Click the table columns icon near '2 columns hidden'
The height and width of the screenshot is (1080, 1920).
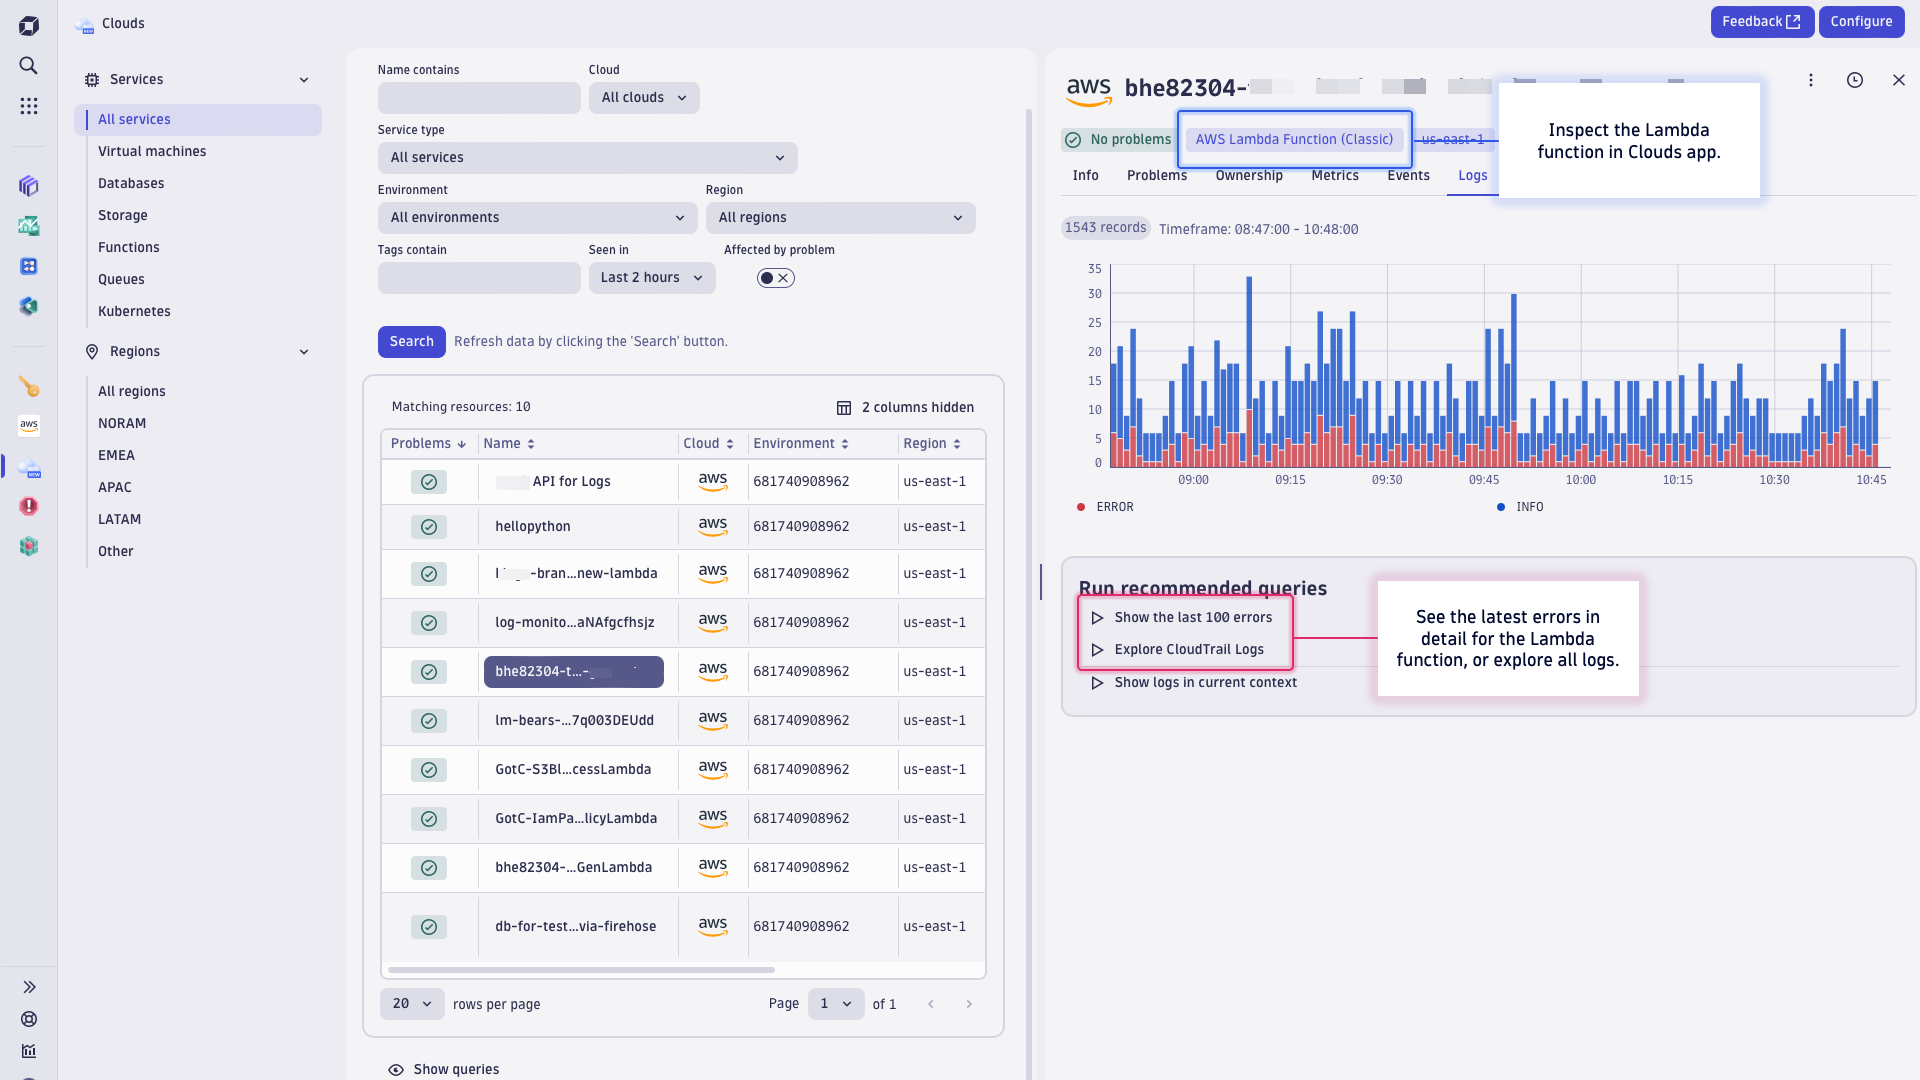pyautogui.click(x=843, y=407)
